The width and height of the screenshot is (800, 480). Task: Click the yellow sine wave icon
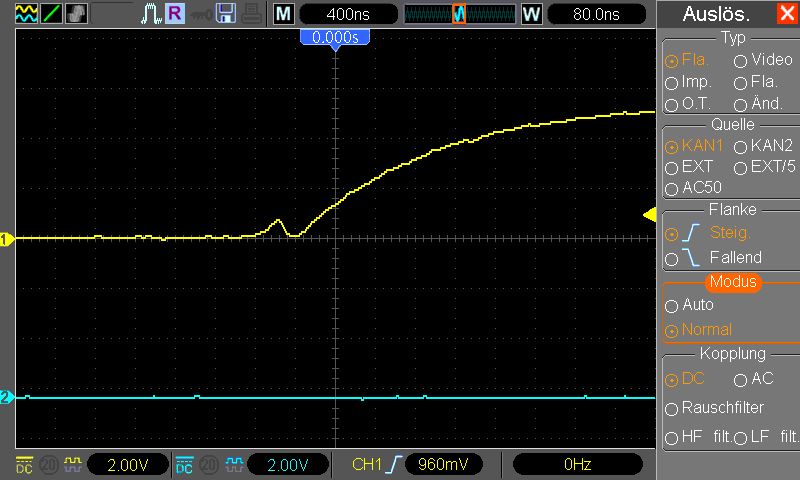[x=26, y=13]
